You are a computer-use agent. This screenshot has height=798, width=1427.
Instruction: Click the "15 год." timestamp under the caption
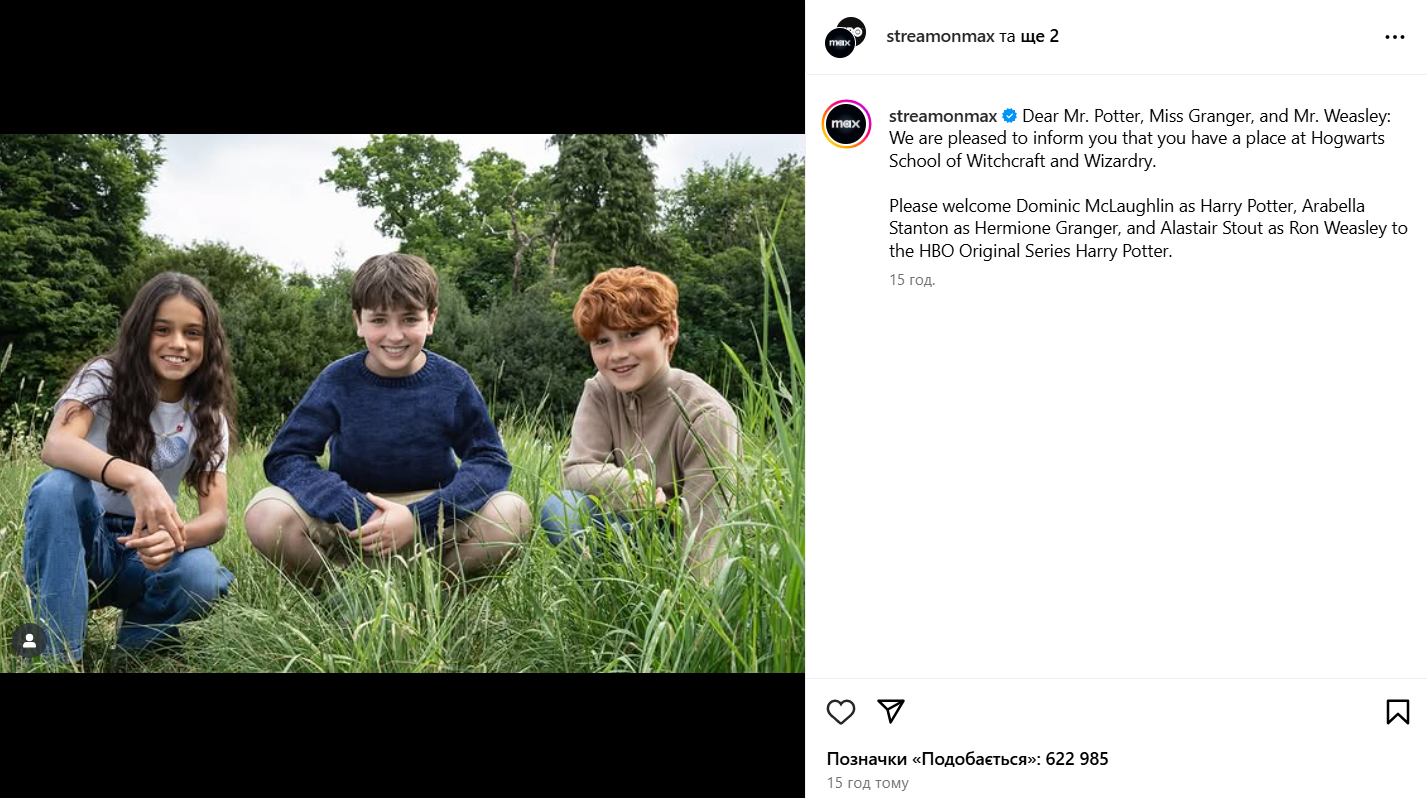[x=912, y=280]
